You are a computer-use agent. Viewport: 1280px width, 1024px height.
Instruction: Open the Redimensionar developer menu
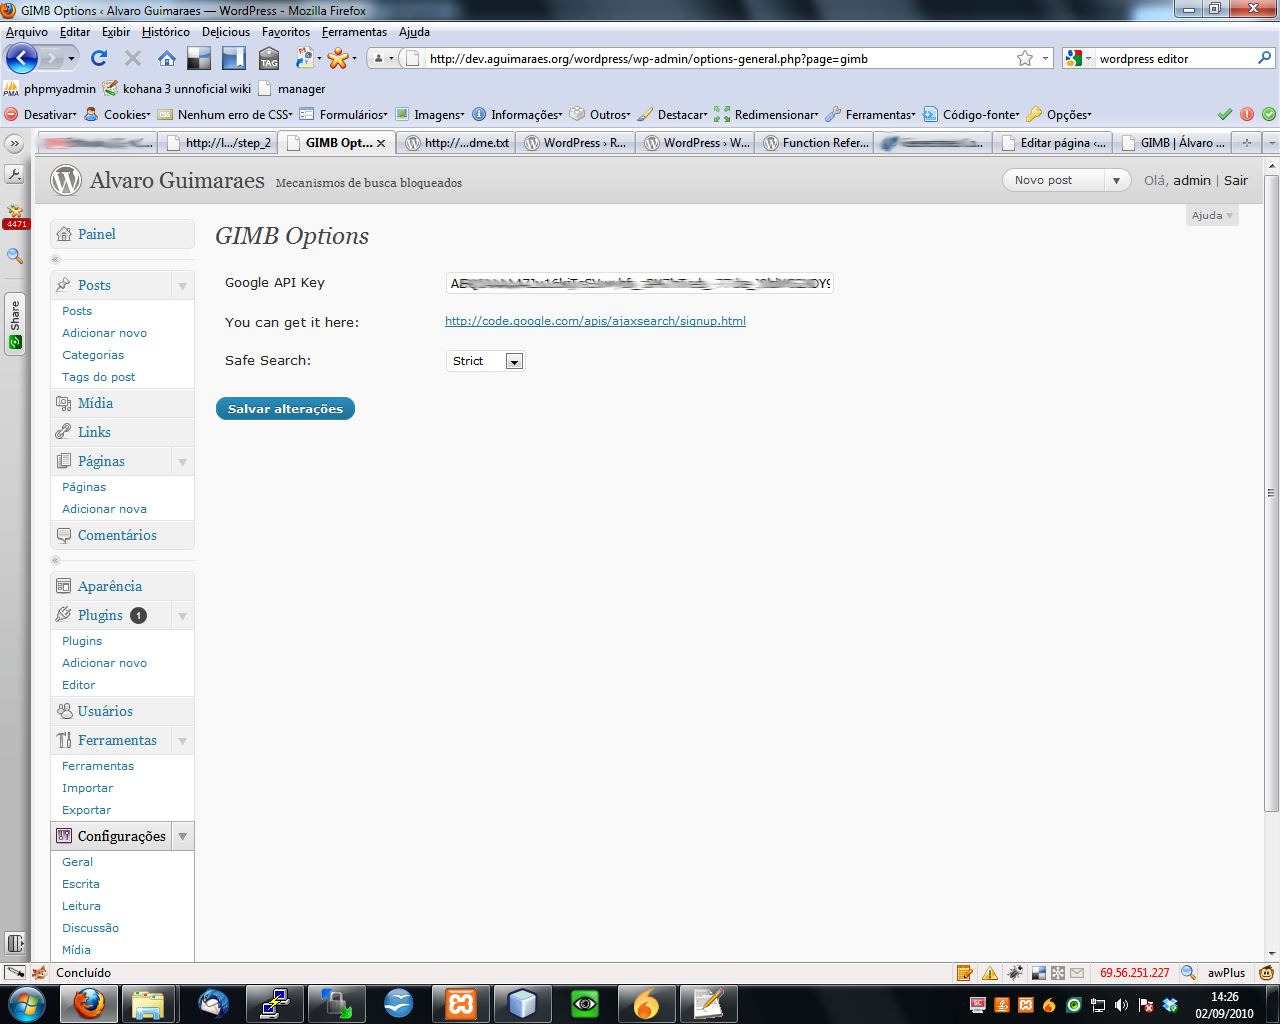point(767,115)
